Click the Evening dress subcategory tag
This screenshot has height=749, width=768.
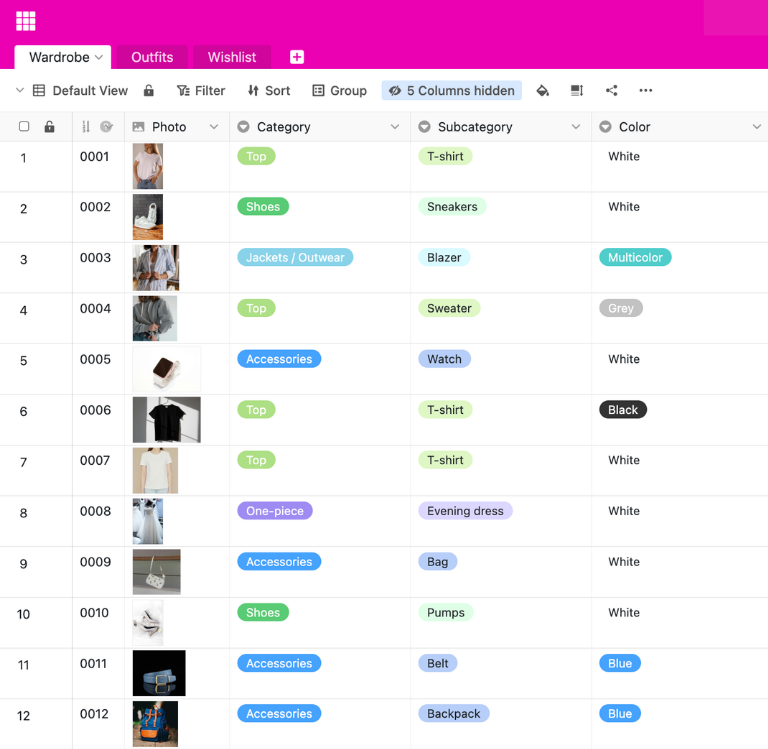click(465, 511)
